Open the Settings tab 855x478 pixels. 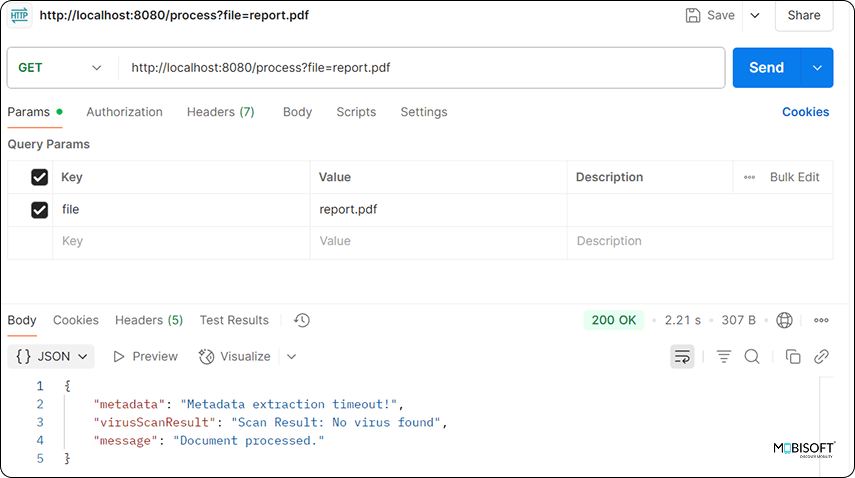click(x=424, y=112)
